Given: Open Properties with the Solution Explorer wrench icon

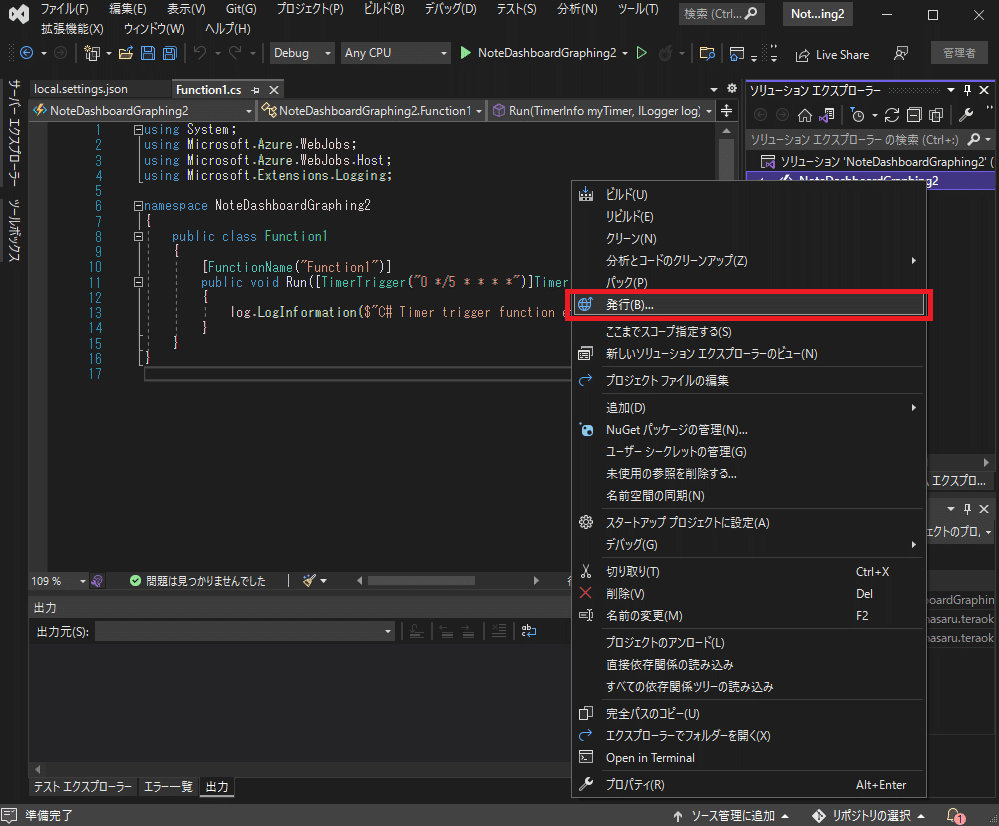Looking at the screenshot, I should 966,115.
